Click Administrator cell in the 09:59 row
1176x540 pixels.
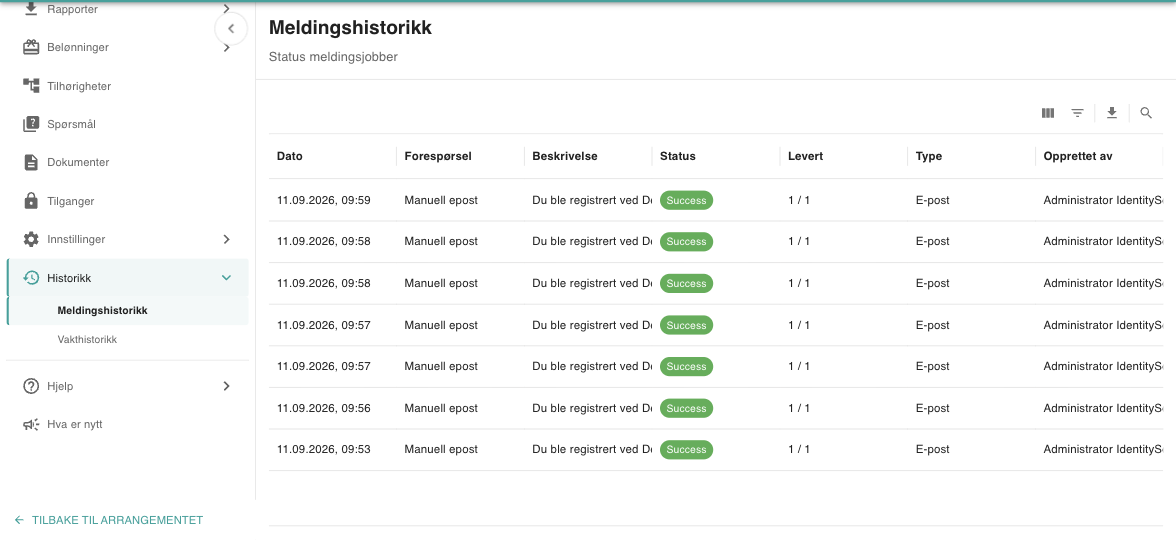click(1102, 200)
